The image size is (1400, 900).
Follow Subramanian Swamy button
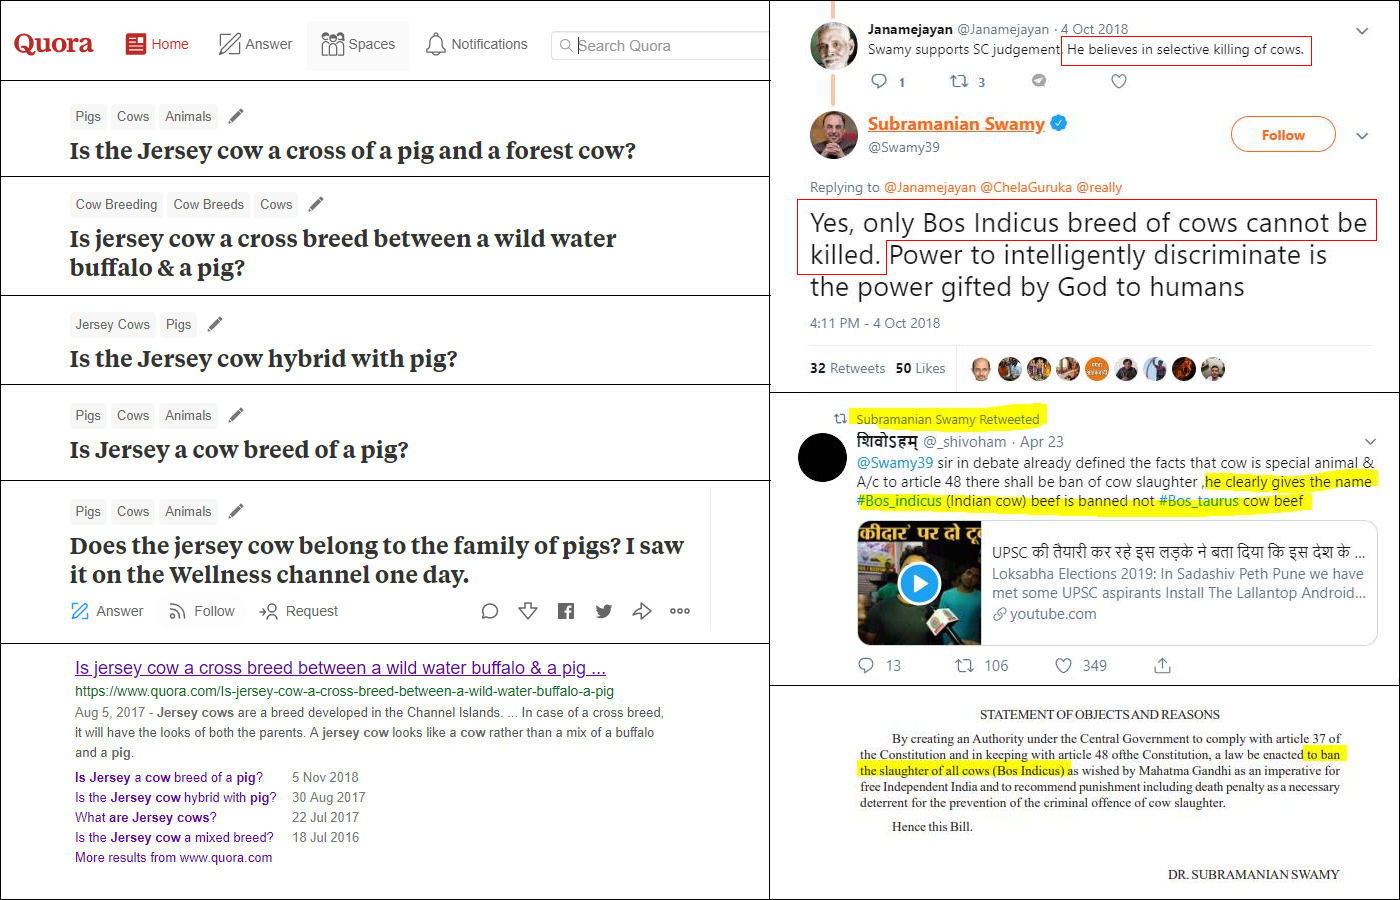[x=1283, y=135]
